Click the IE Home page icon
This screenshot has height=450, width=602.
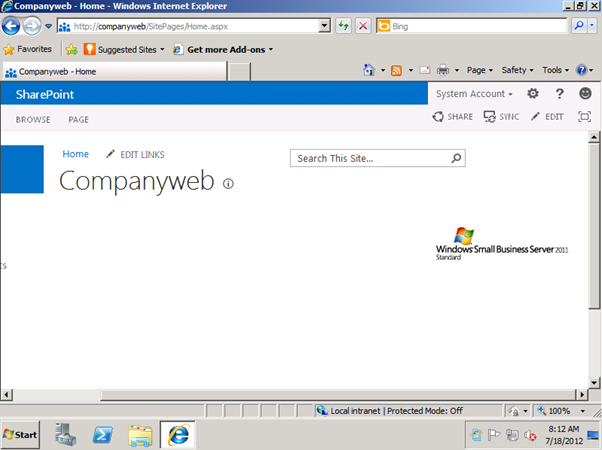[x=369, y=70]
